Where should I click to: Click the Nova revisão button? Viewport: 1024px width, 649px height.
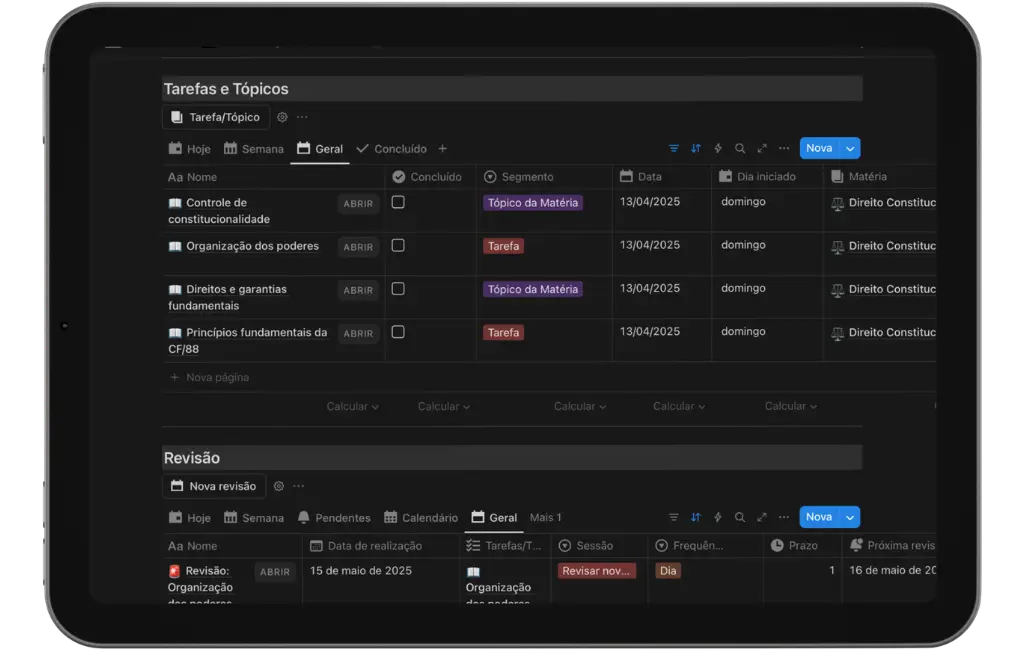click(214, 486)
